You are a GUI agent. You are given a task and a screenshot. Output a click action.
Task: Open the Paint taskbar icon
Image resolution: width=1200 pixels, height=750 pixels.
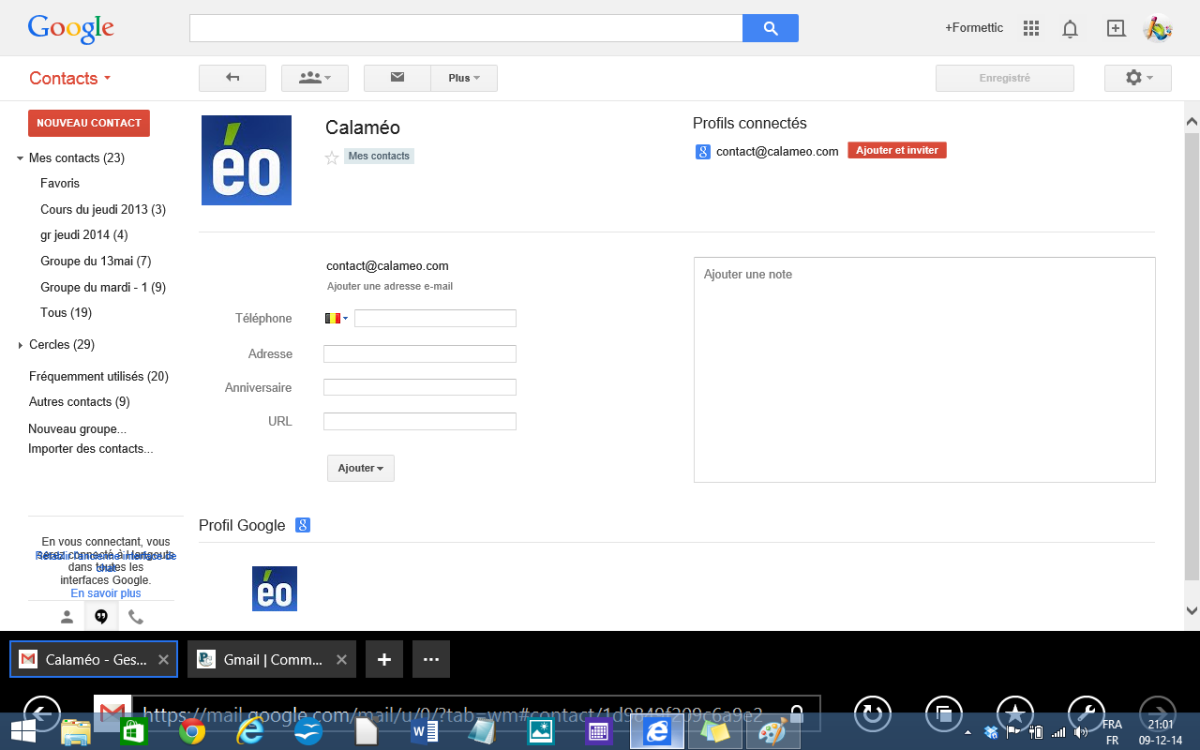[x=772, y=732]
